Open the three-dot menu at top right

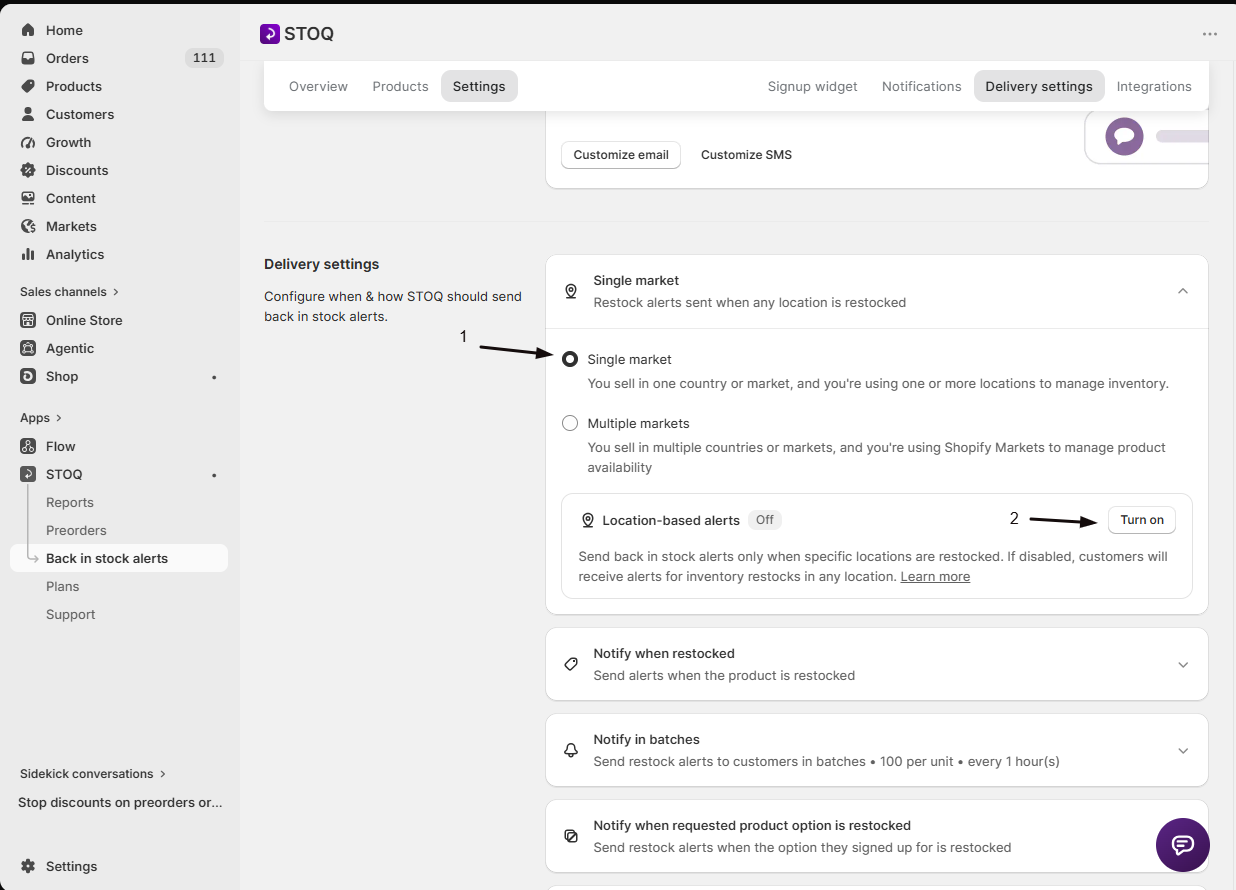(x=1210, y=34)
